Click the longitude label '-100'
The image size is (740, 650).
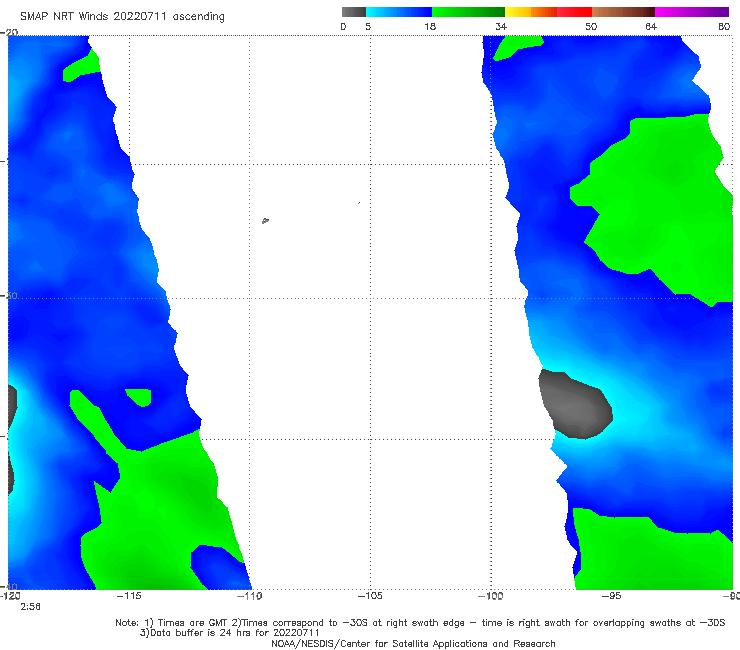tap(490, 596)
